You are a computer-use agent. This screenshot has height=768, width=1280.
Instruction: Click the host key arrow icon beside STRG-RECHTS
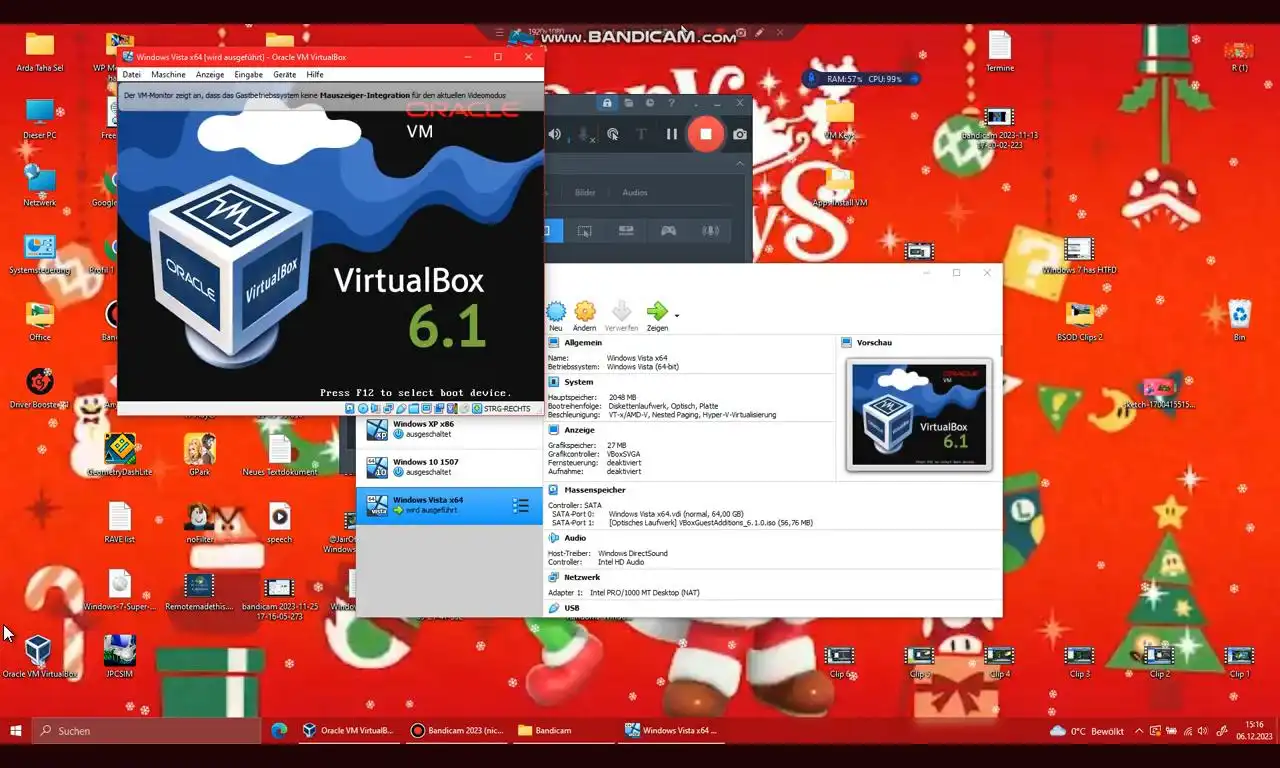coord(477,408)
